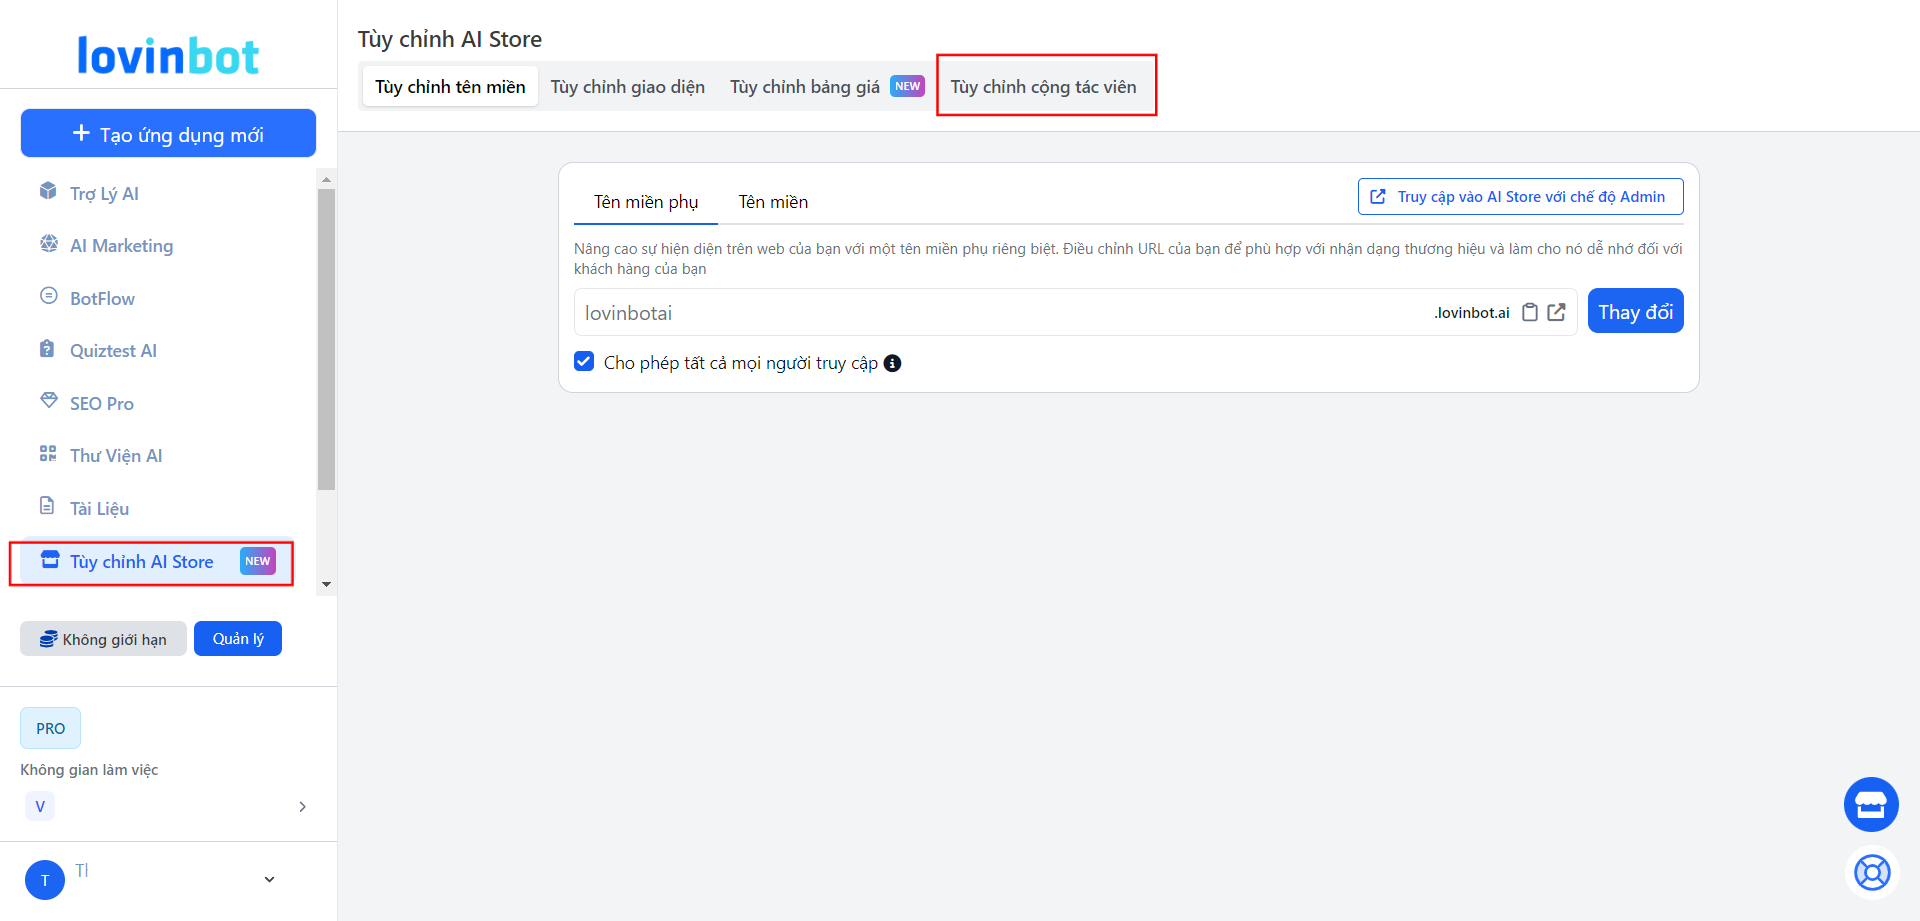Click the Quiztest AI clipboard icon
Screen dimensions: 1920x921
pos(48,349)
